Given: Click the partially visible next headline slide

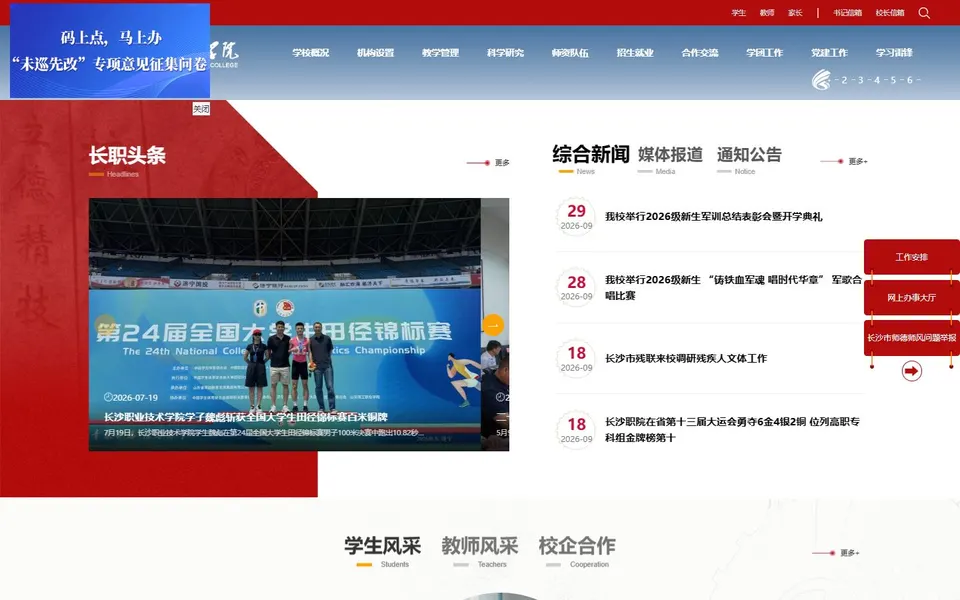Looking at the screenshot, I should pos(495,324).
